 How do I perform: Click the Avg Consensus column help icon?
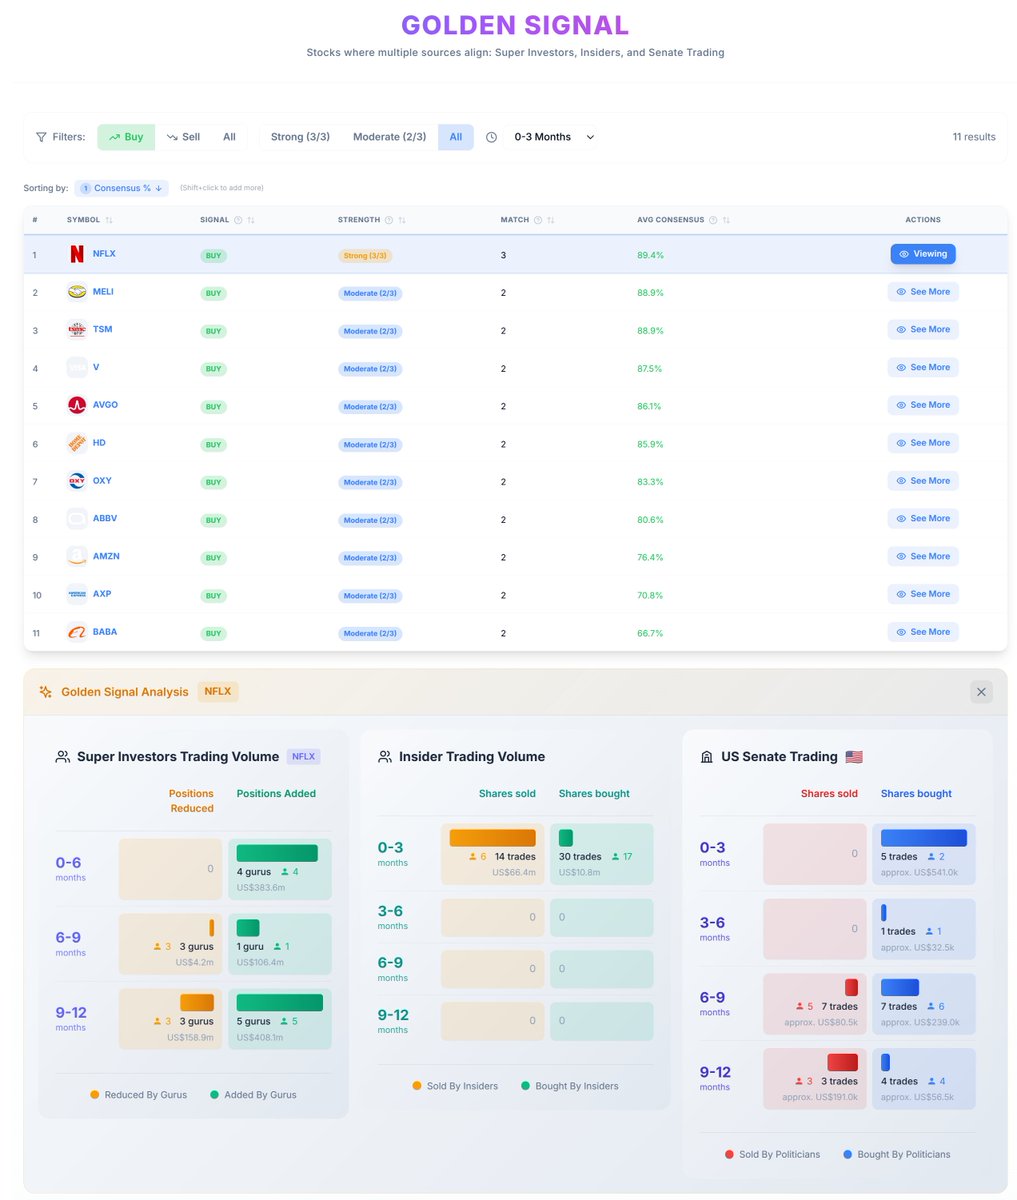point(713,220)
